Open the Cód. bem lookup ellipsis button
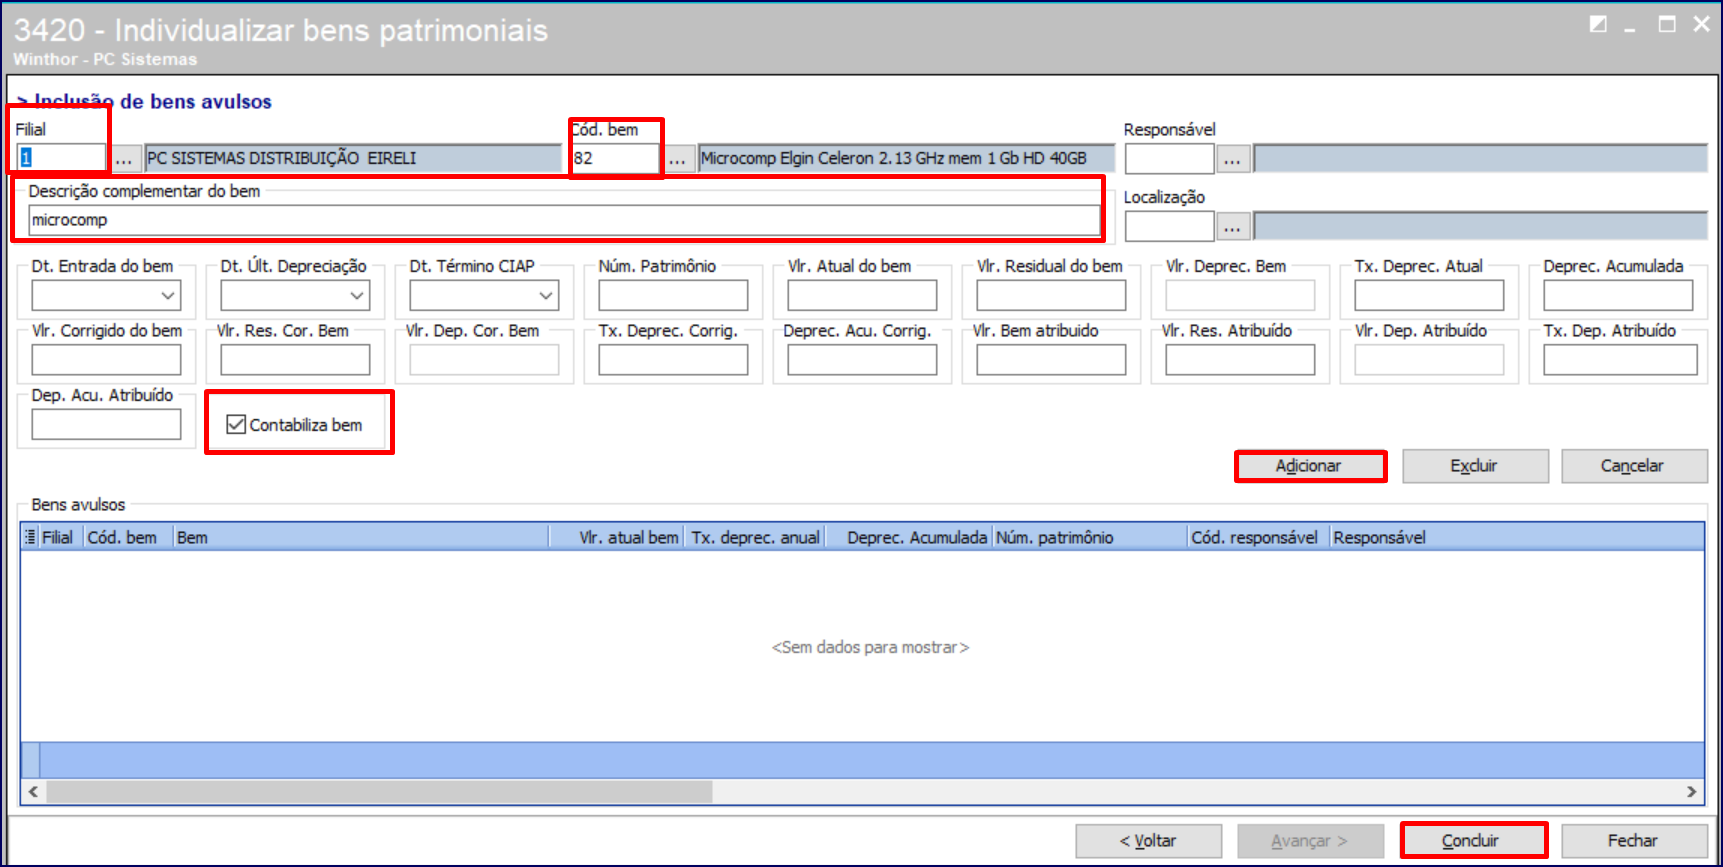The width and height of the screenshot is (1723, 867). coord(677,159)
